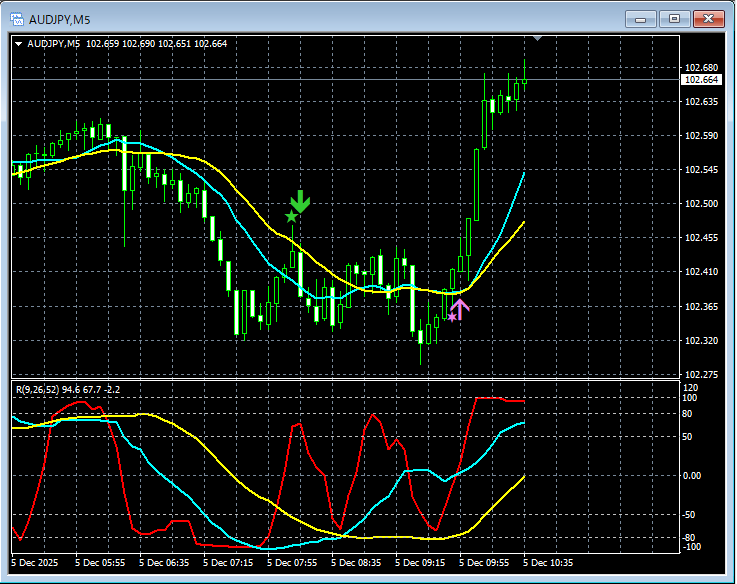Viewport: 737px width, 584px height.
Task: Click the AUDJPY,M5 symbol label in chart
Action: [x=54, y=44]
